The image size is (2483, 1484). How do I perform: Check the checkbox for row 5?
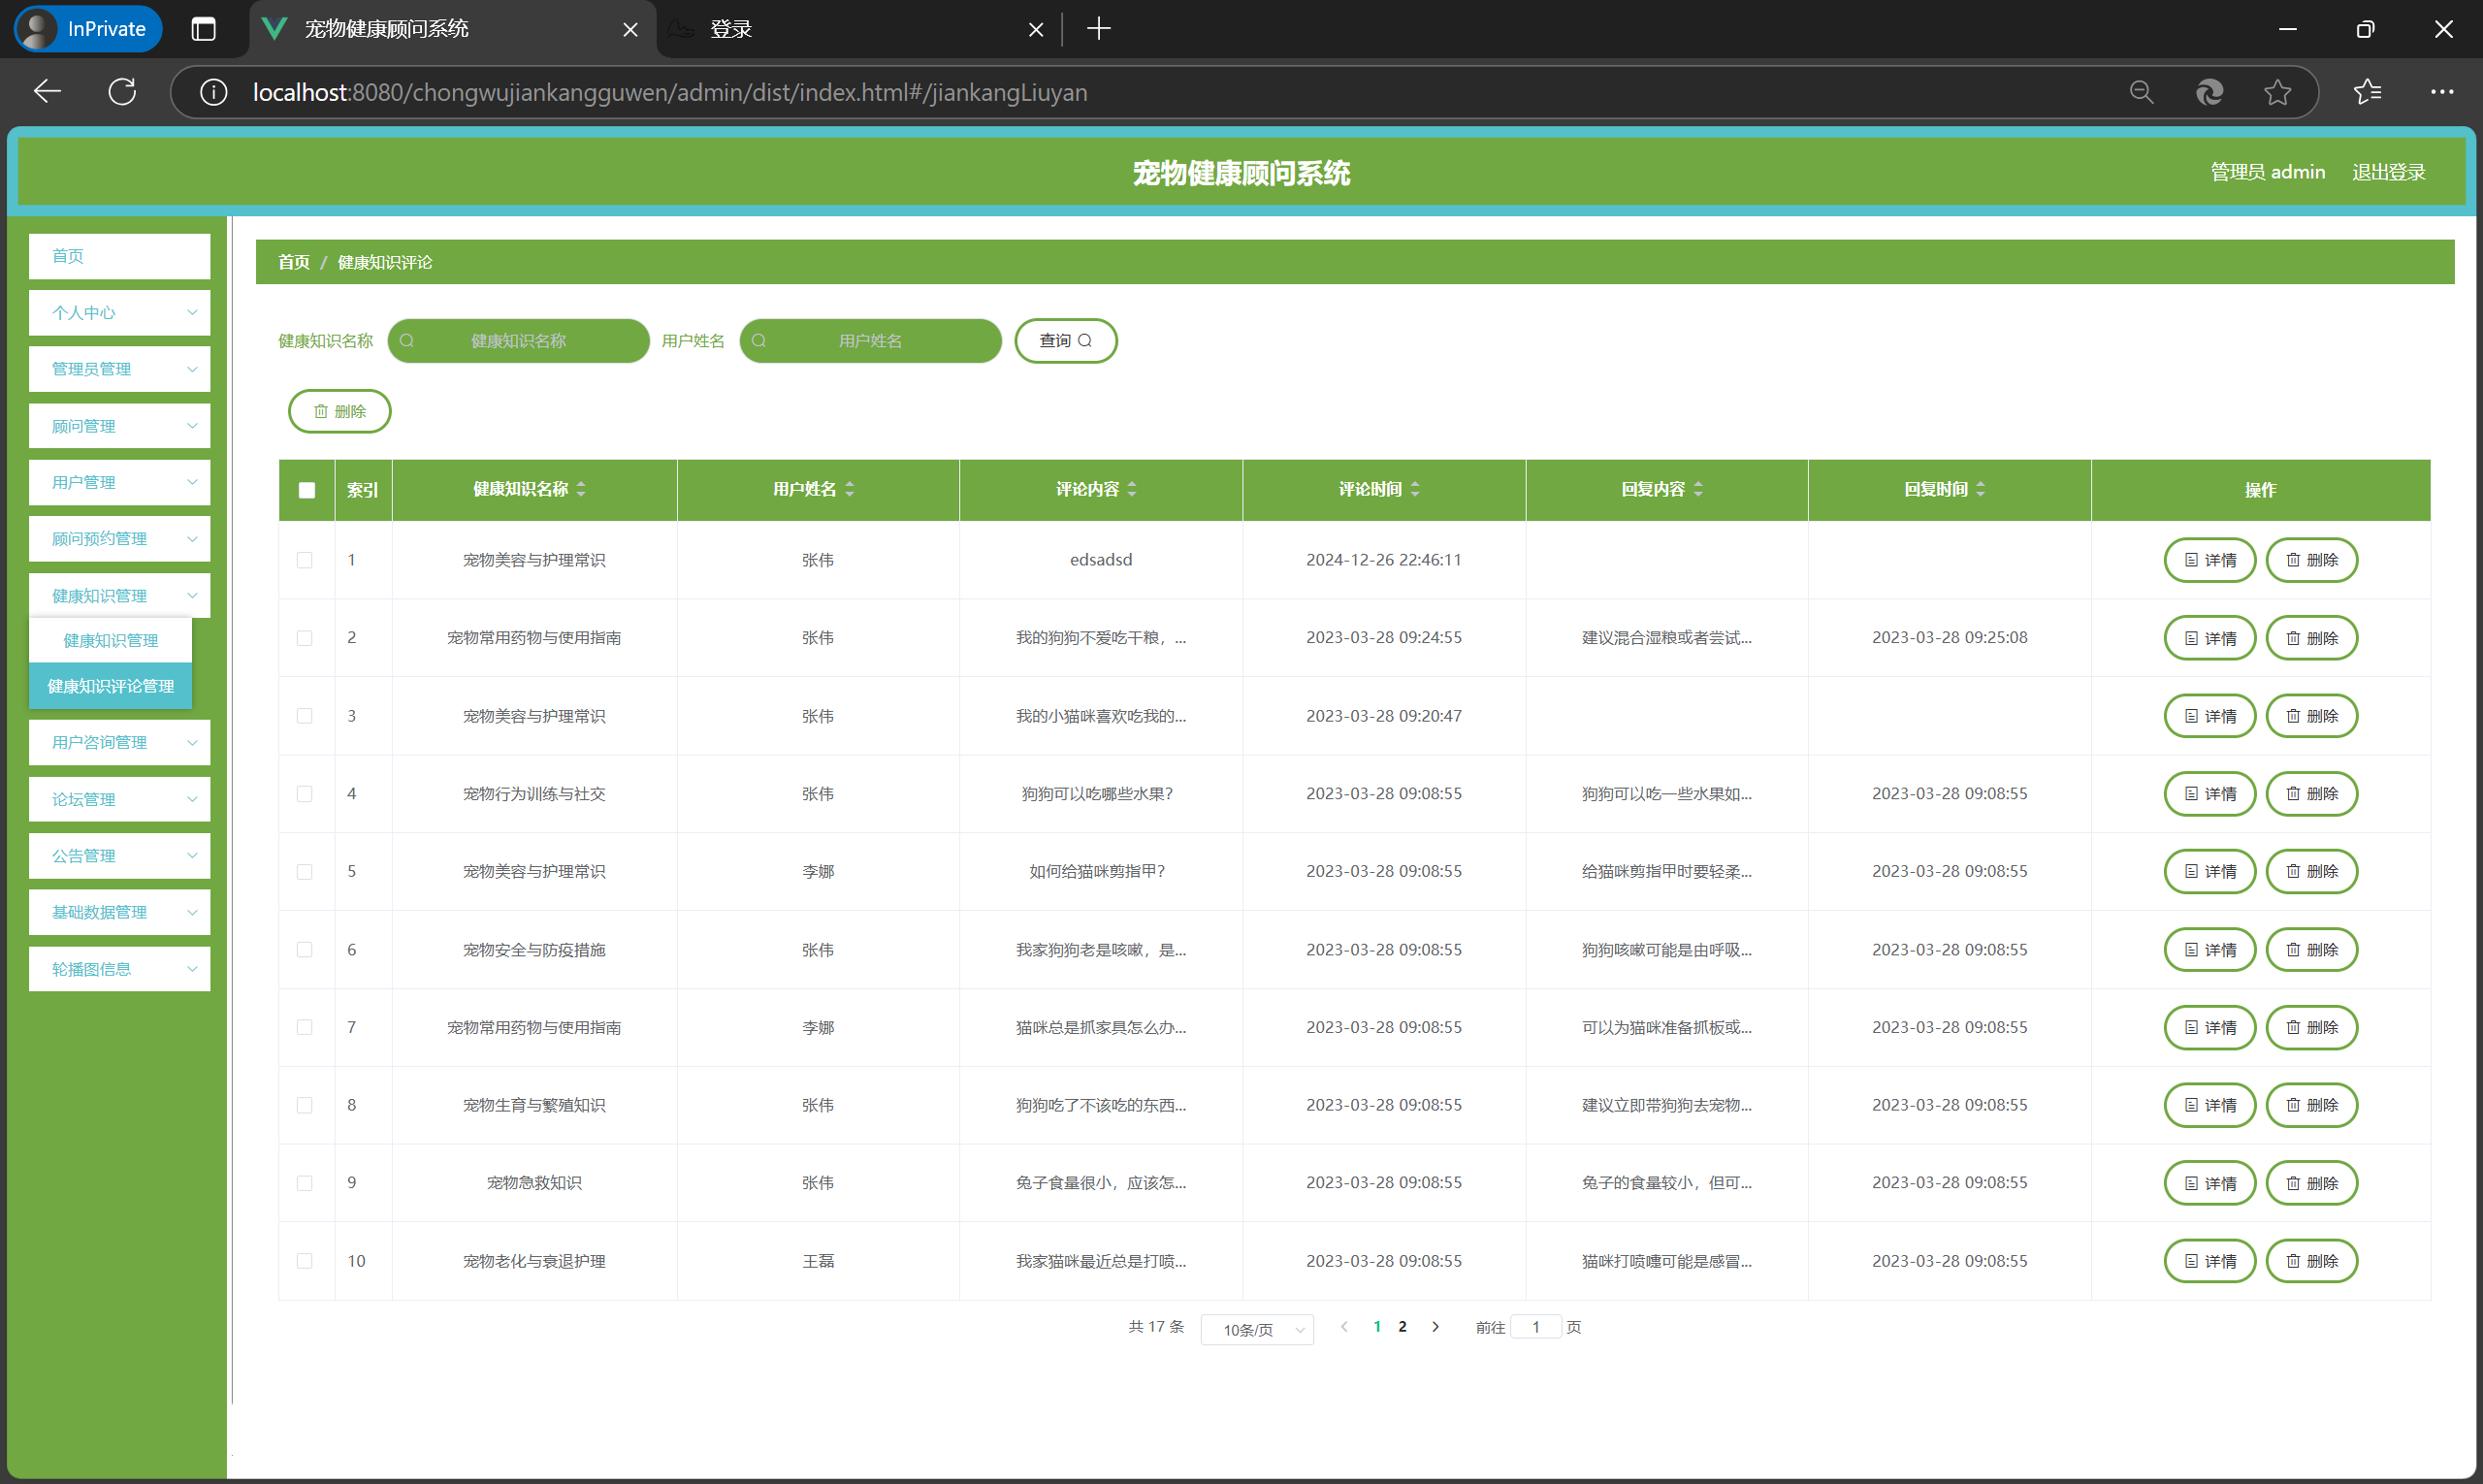tap(305, 872)
